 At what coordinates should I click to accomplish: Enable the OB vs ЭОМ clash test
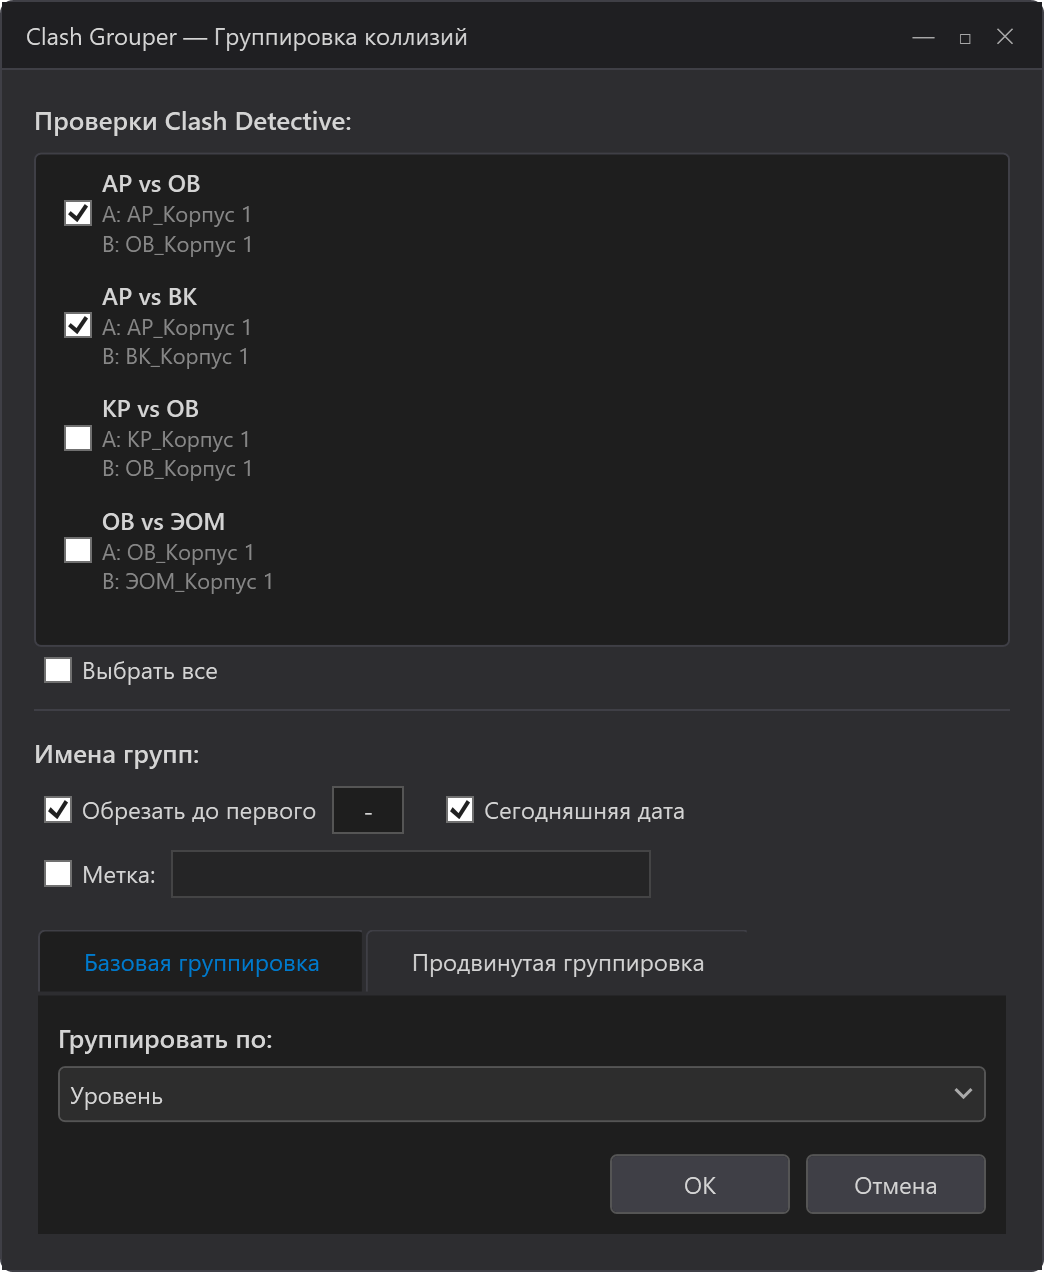(x=78, y=550)
